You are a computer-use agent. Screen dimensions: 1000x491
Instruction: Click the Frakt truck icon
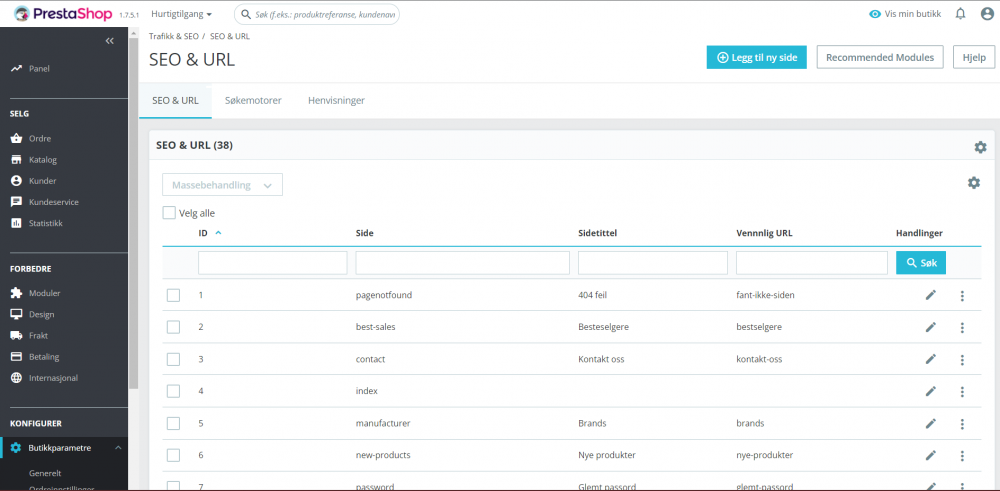point(17,335)
